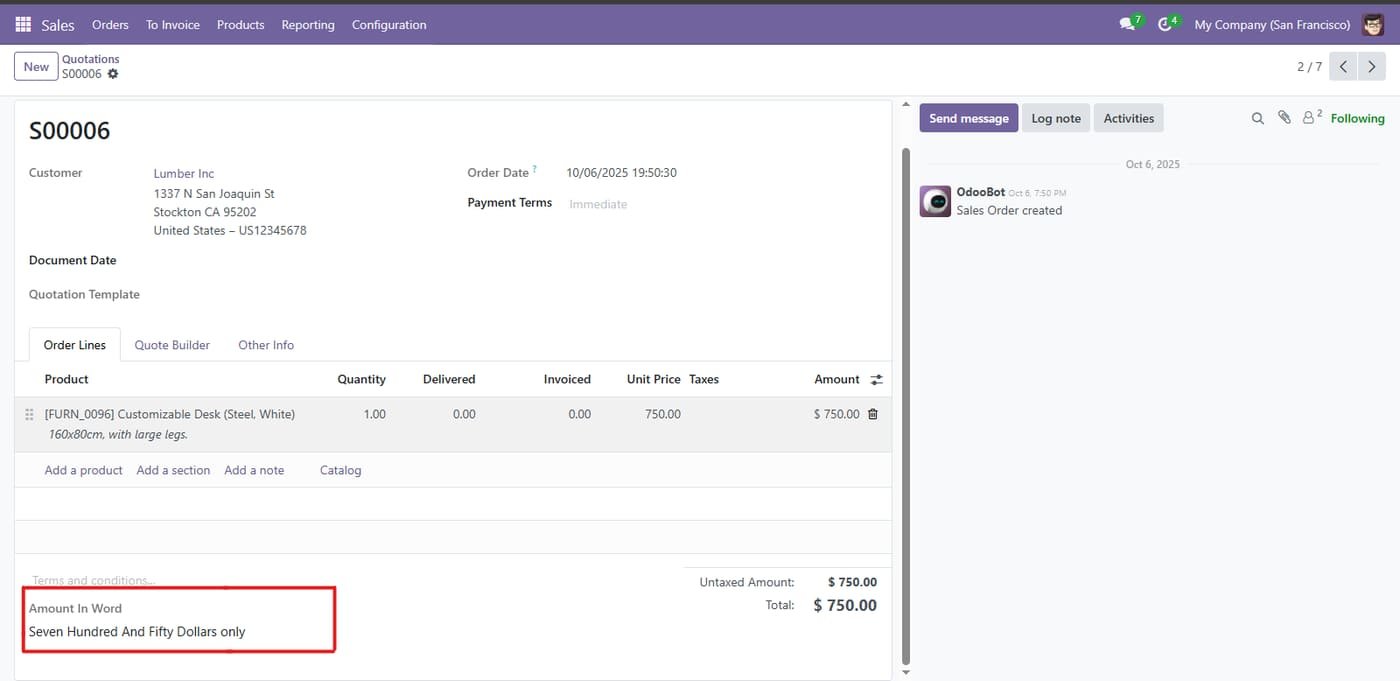Open the Reporting menu
This screenshot has width=1400, height=681.
pyautogui.click(x=308, y=24)
